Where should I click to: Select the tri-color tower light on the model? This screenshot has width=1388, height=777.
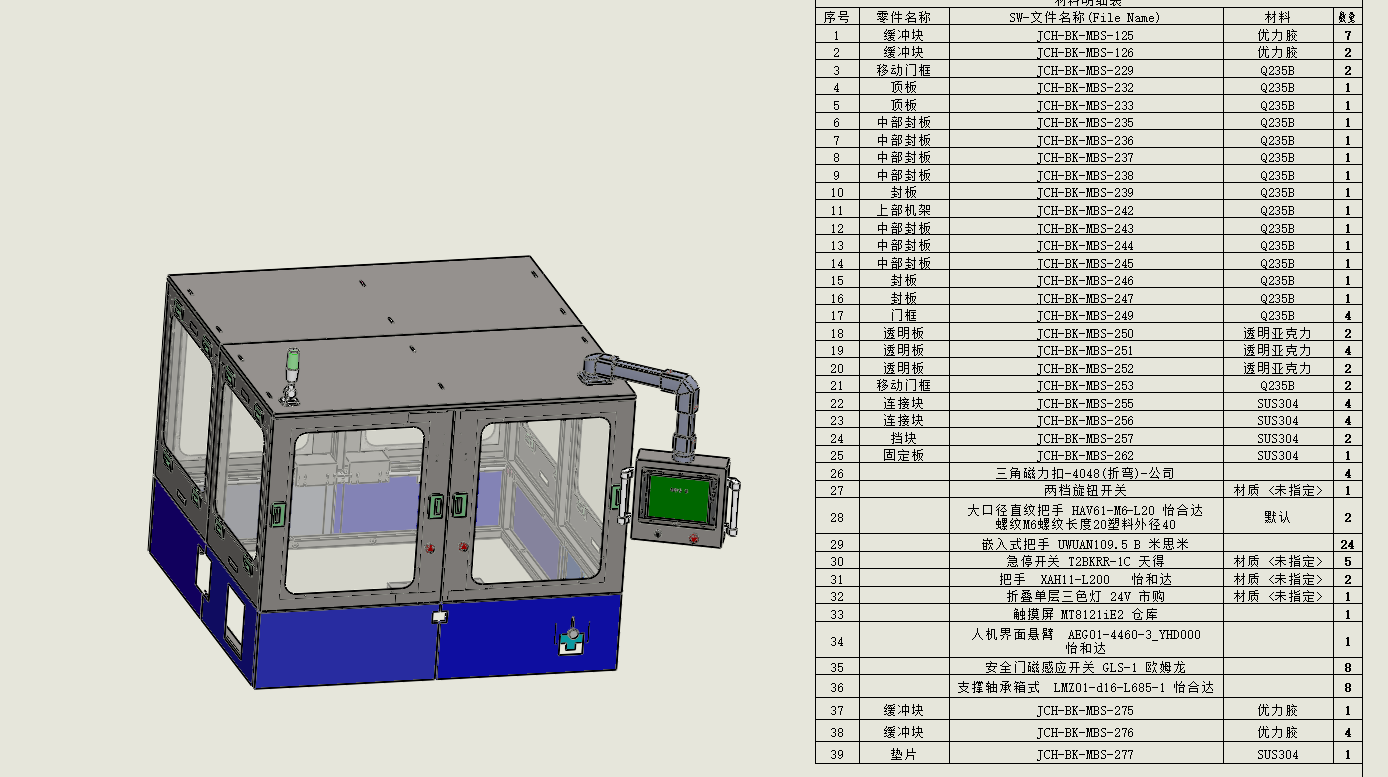(292, 376)
